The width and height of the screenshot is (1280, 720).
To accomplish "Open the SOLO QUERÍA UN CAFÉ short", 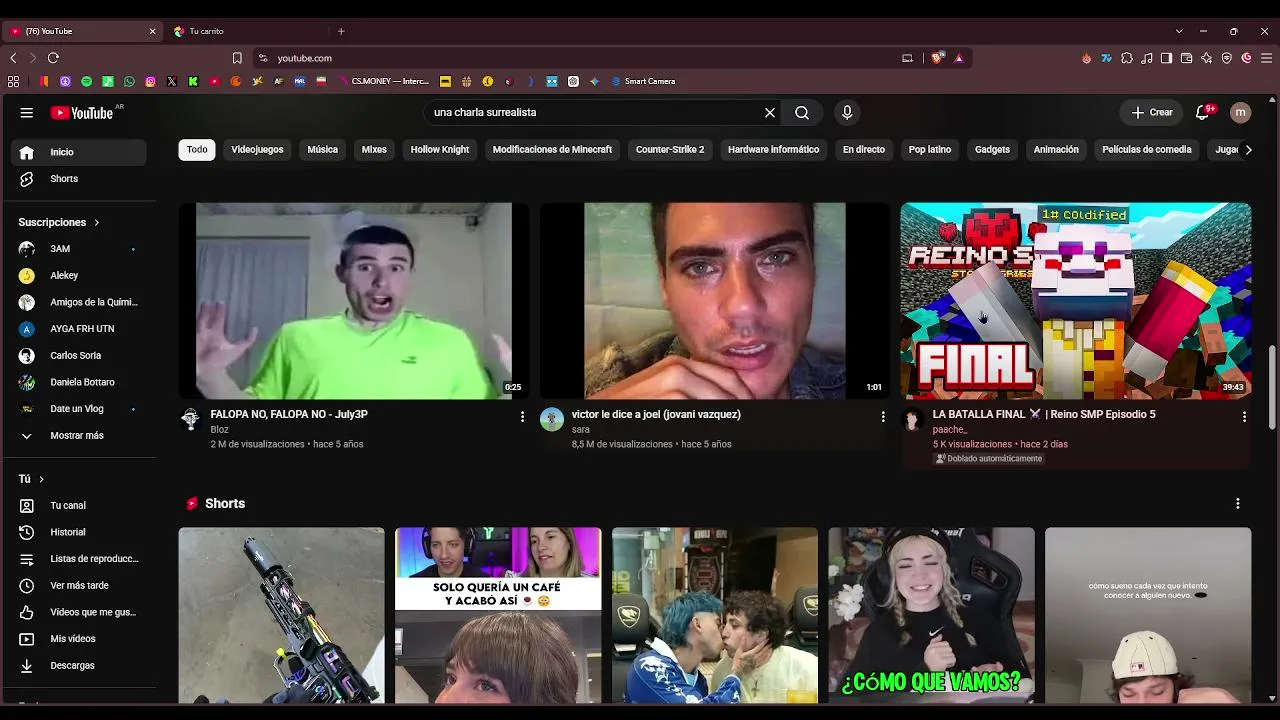I will [498, 615].
